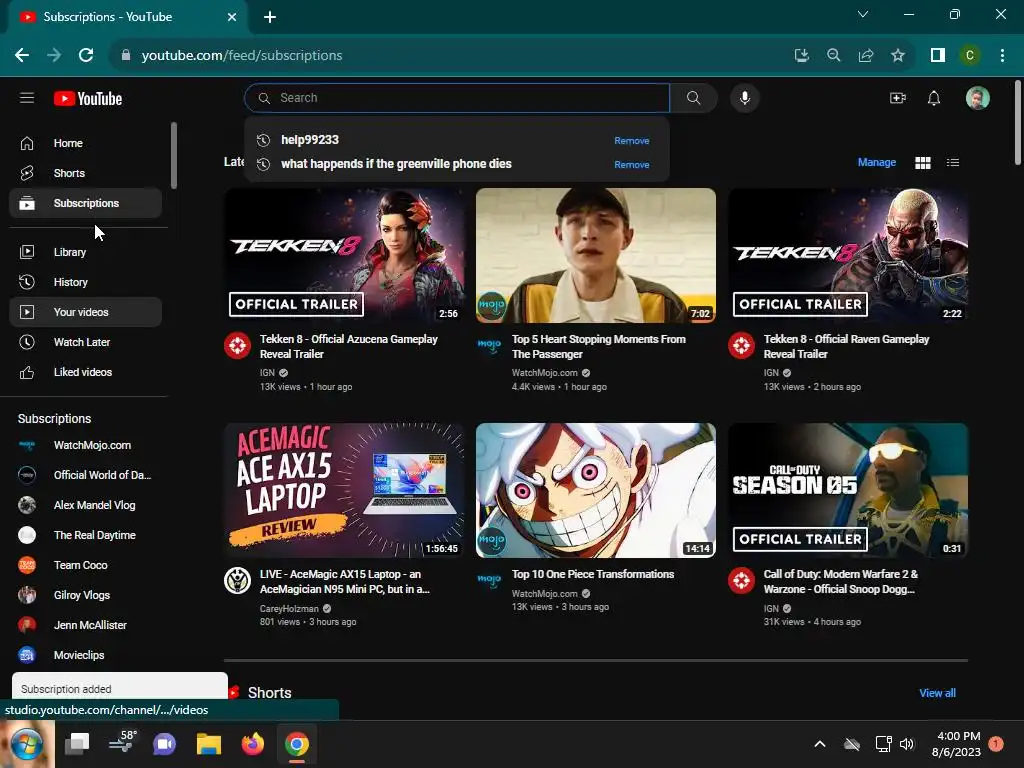Open the Create video camera icon
The image size is (1024, 768).
pyautogui.click(x=898, y=98)
